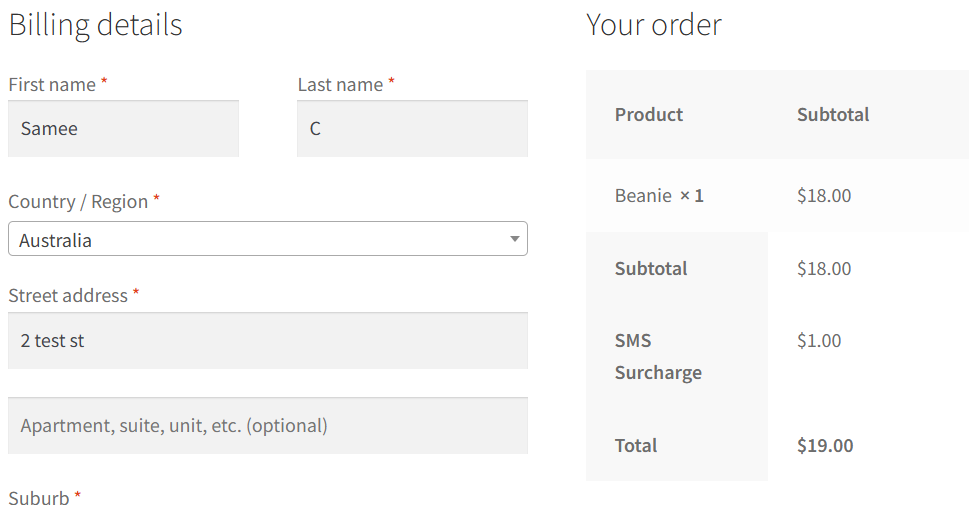Click the Apartment, suite, unit optional field
Viewport: 969px width, 505px height.
pyautogui.click(x=268, y=426)
